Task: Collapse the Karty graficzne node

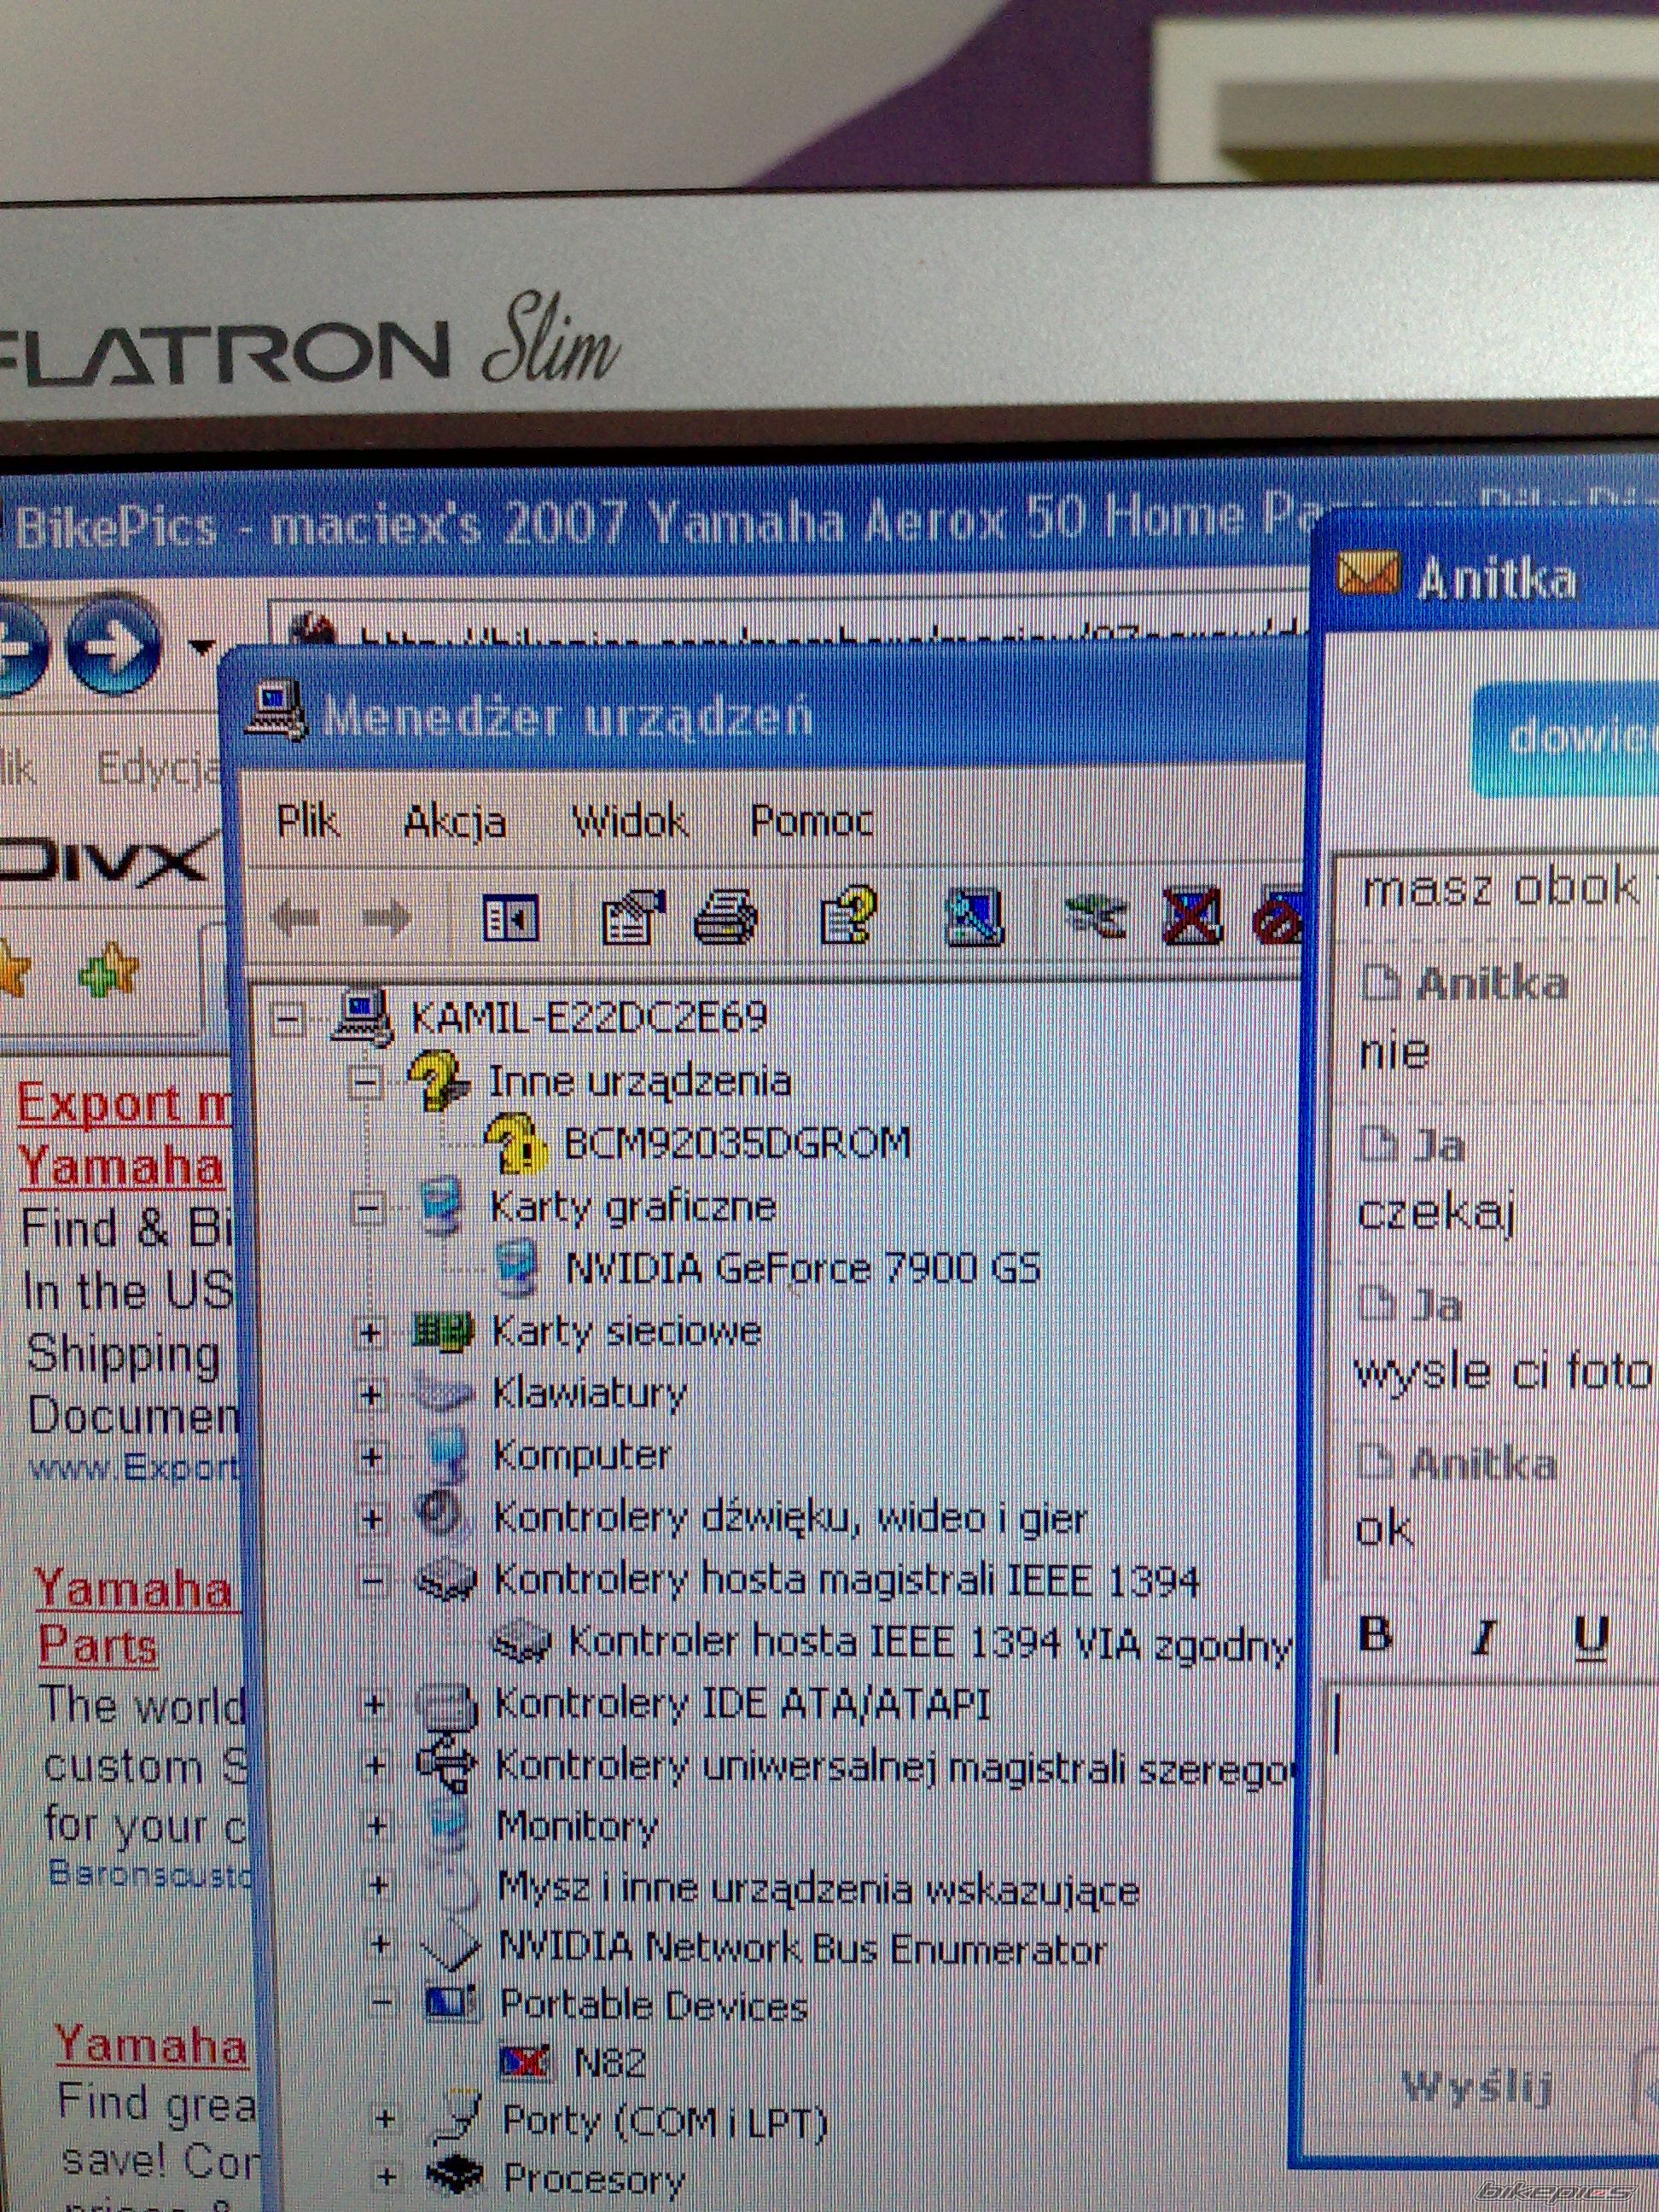Action: pos(368,1209)
